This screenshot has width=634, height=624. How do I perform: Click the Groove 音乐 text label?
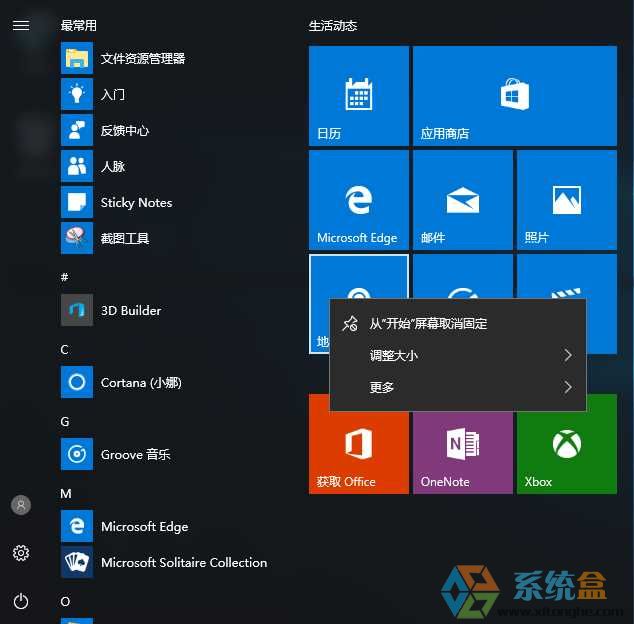click(x=135, y=454)
